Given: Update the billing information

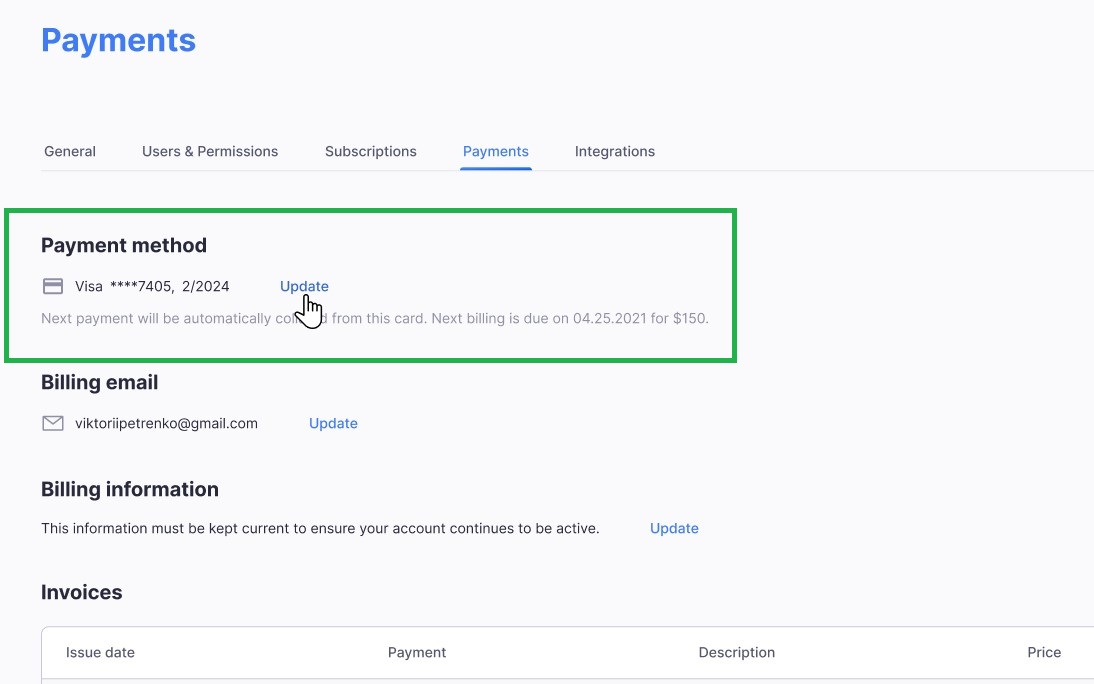Looking at the screenshot, I should [674, 528].
